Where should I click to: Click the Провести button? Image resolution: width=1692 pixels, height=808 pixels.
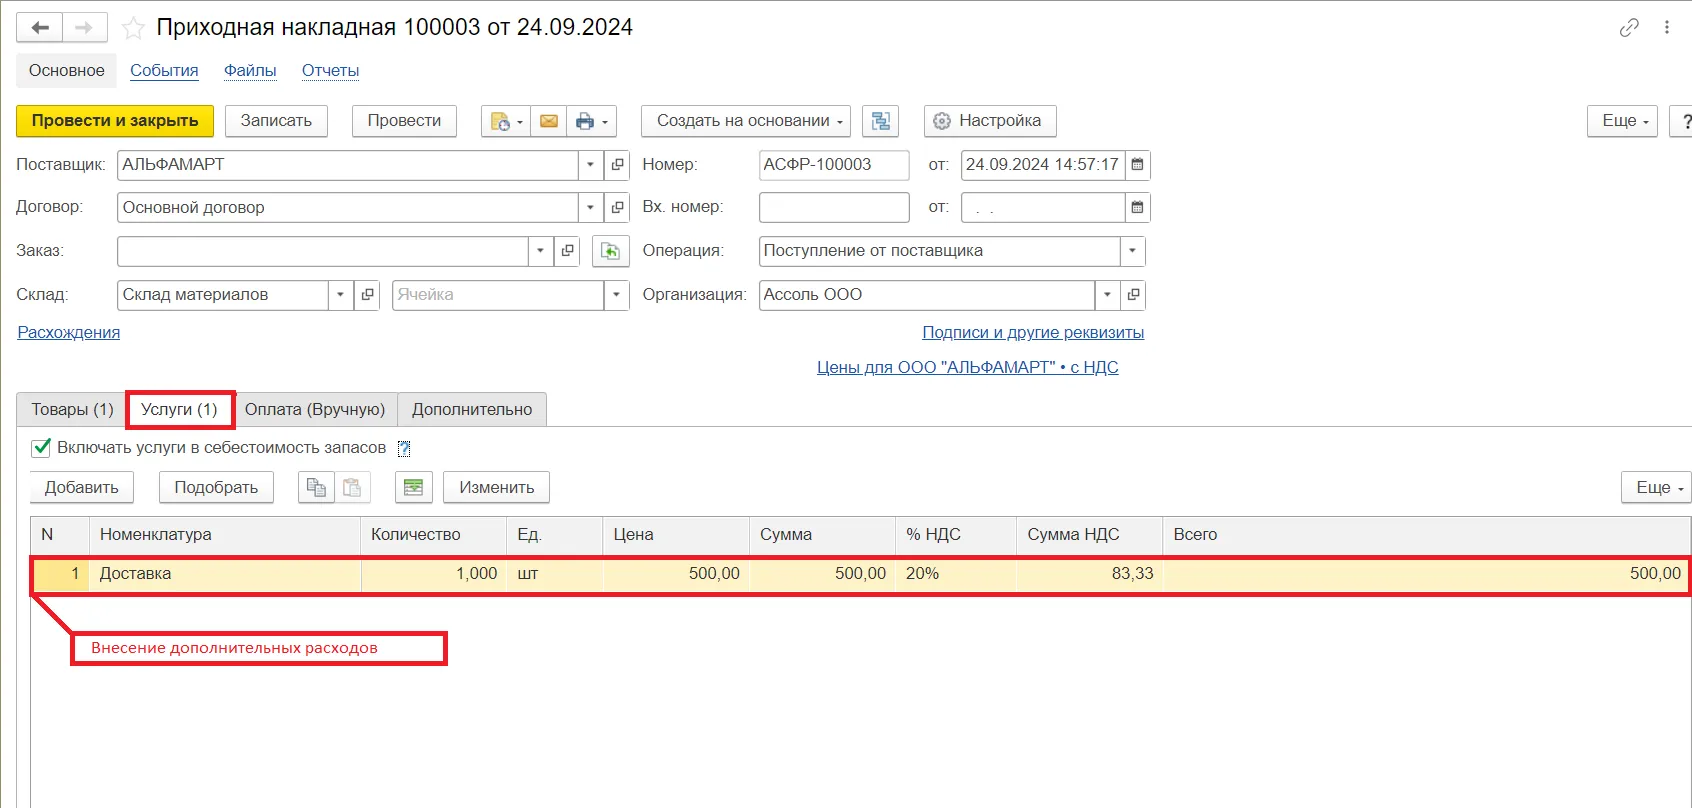pos(404,121)
